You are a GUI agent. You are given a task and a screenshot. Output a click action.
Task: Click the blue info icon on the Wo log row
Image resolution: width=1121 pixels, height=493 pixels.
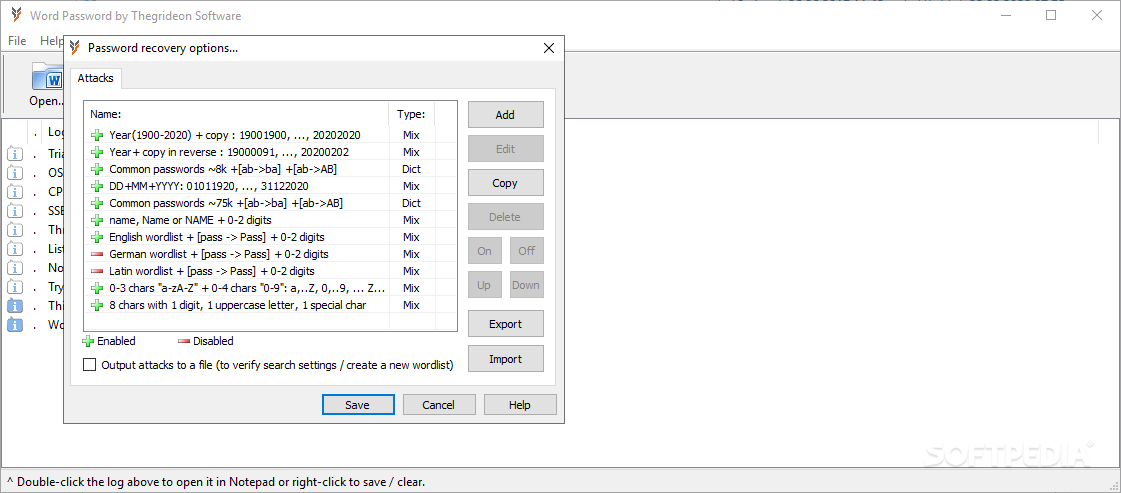pos(15,325)
